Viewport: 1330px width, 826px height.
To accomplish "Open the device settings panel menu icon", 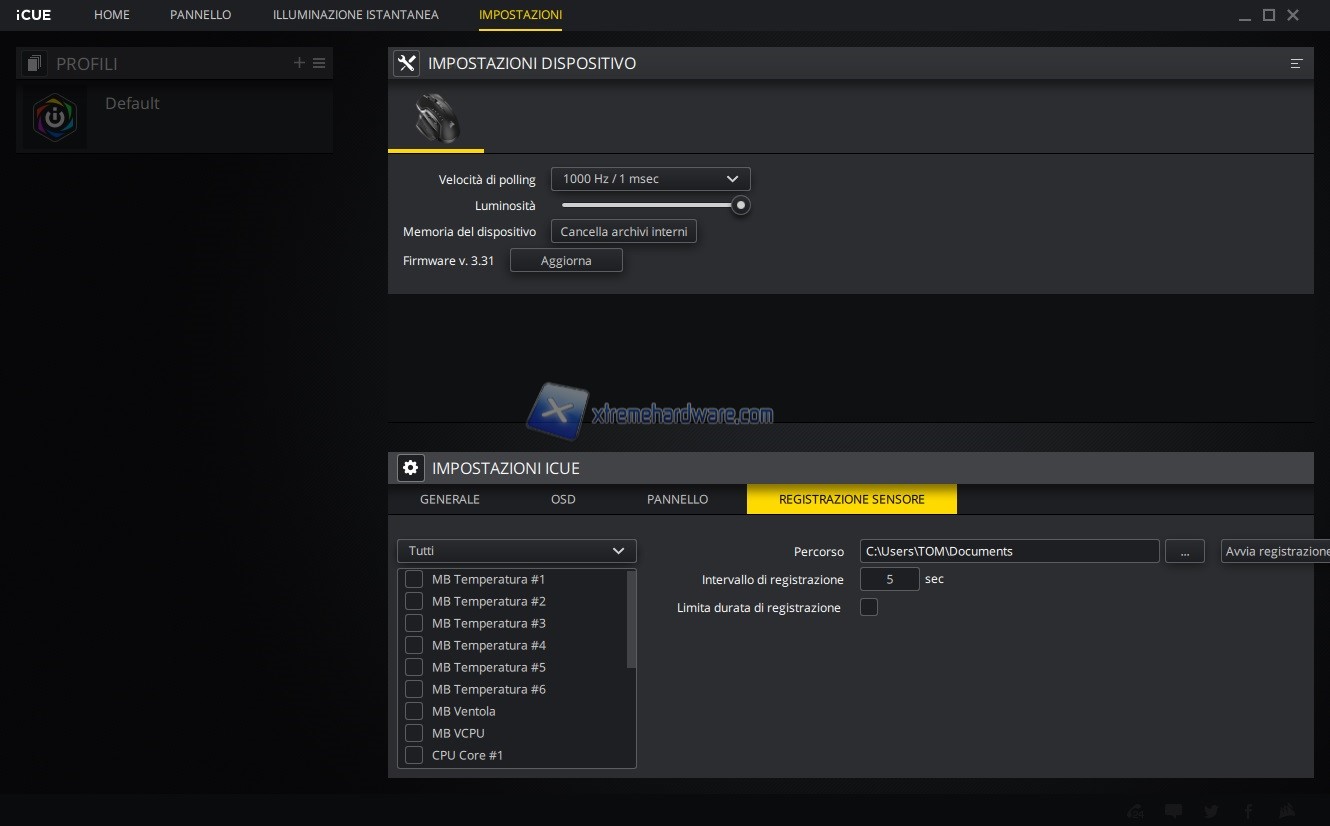I will (1296, 63).
